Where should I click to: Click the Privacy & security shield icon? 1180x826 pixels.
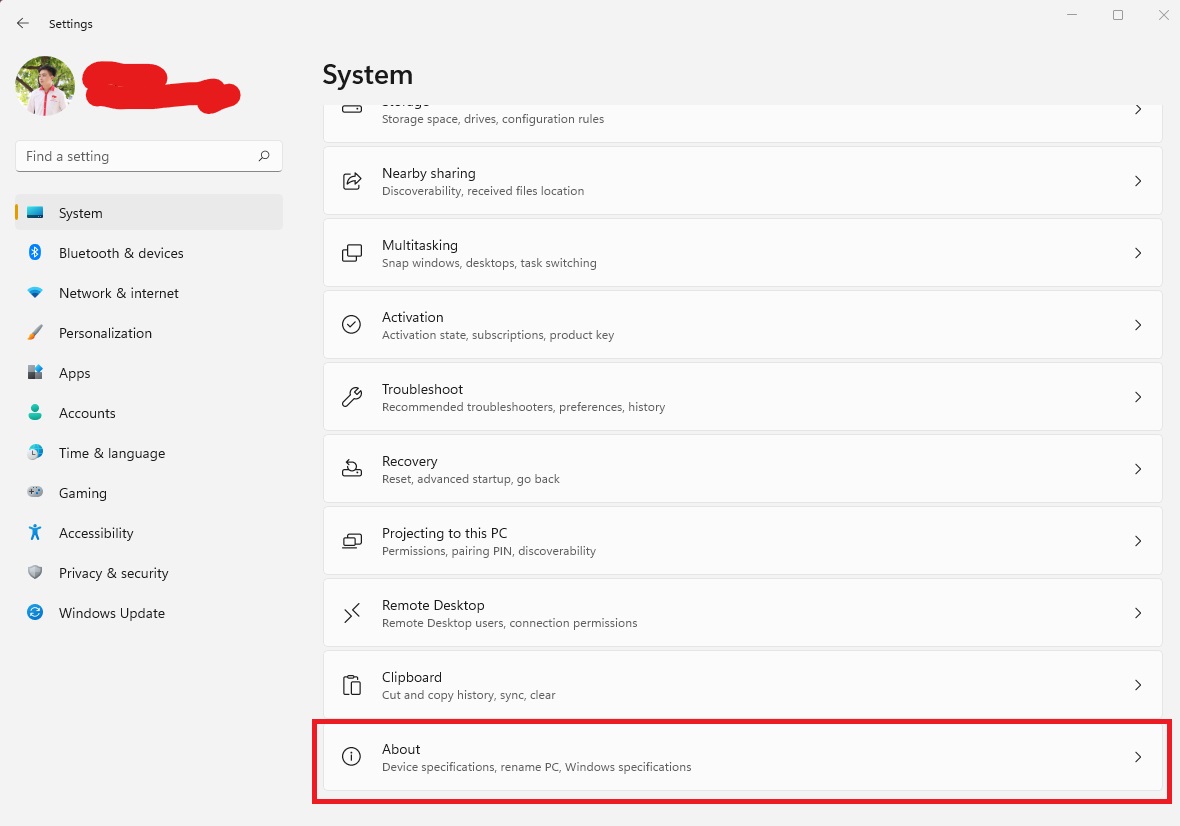coord(35,573)
